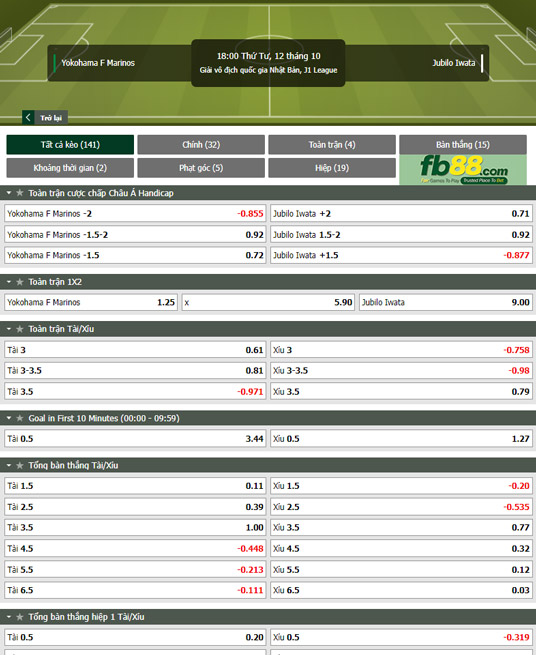Image resolution: width=536 pixels, height=655 pixels.
Task: Star the Toàn trận cược chấp Châu Á Handicap section
Action: pyautogui.click(x=20, y=193)
